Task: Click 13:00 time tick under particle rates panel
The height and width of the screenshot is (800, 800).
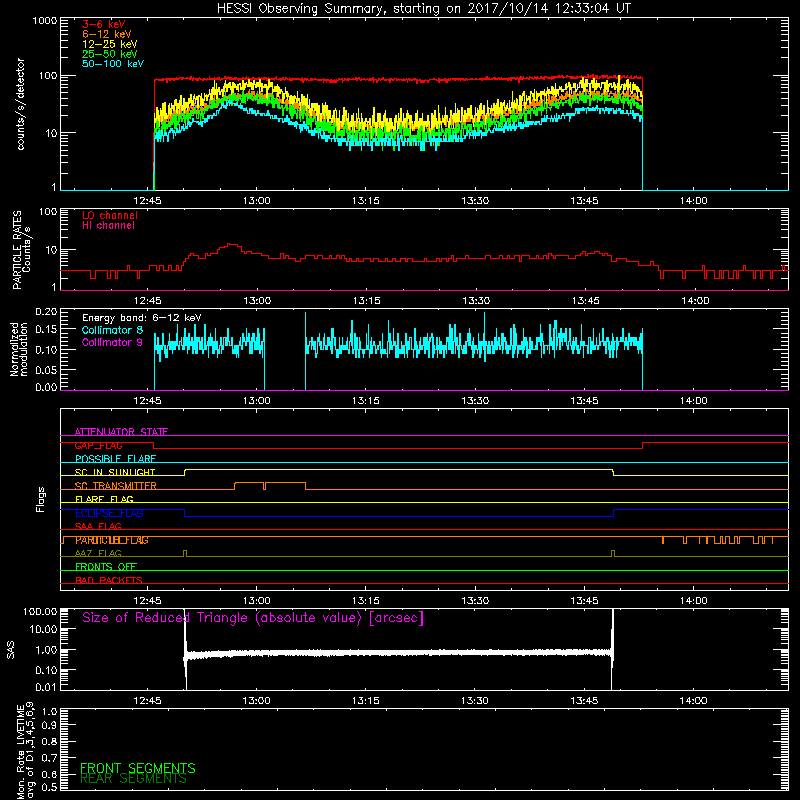Action: (x=257, y=301)
